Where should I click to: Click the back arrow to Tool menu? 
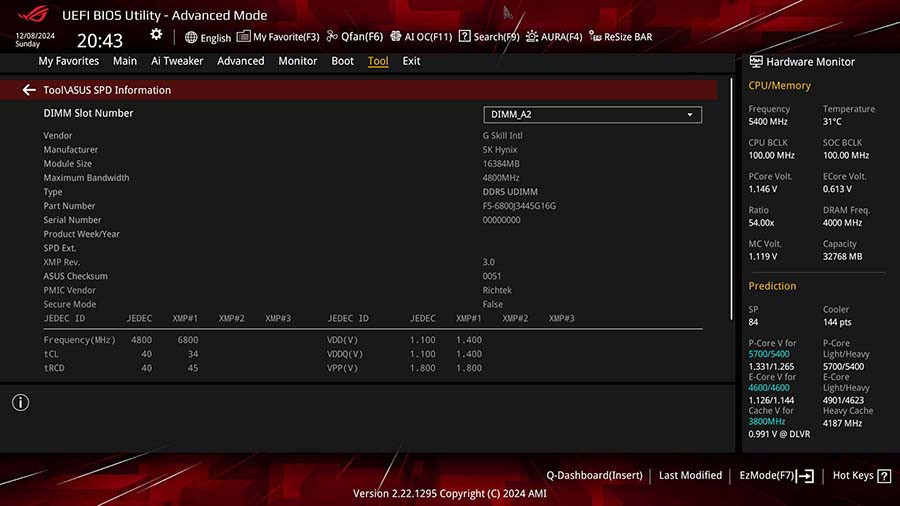point(29,90)
